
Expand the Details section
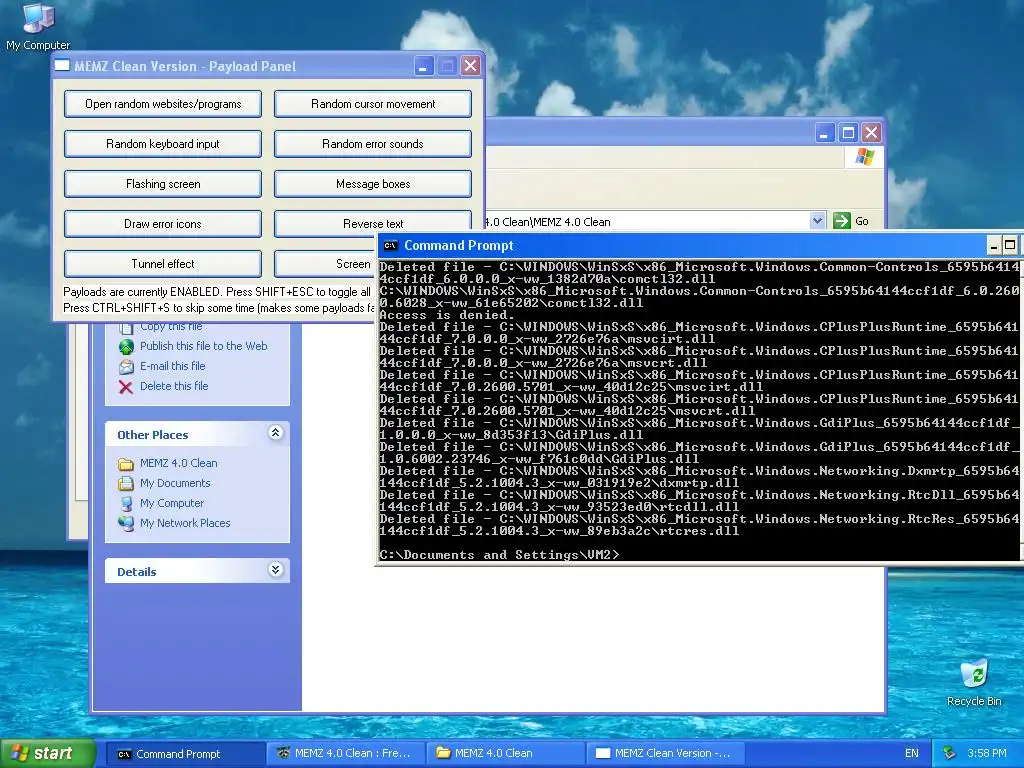click(x=276, y=570)
